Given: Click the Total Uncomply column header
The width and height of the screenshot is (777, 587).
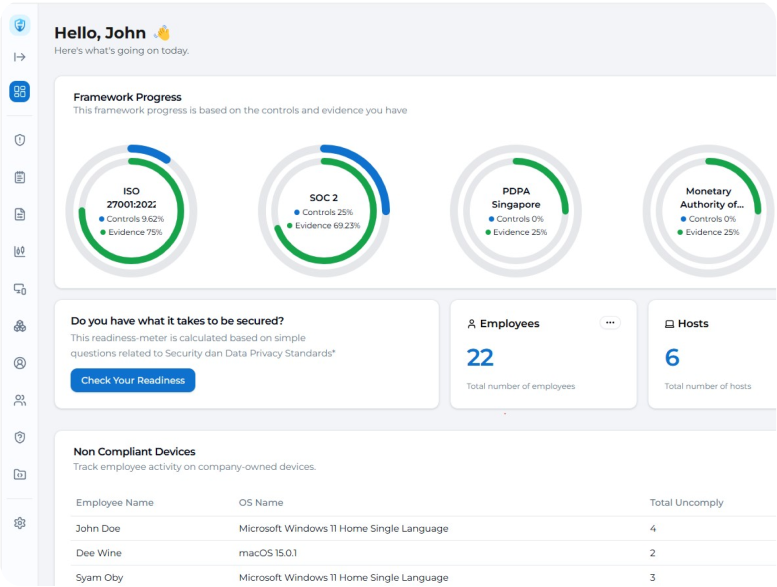Looking at the screenshot, I should (686, 502).
